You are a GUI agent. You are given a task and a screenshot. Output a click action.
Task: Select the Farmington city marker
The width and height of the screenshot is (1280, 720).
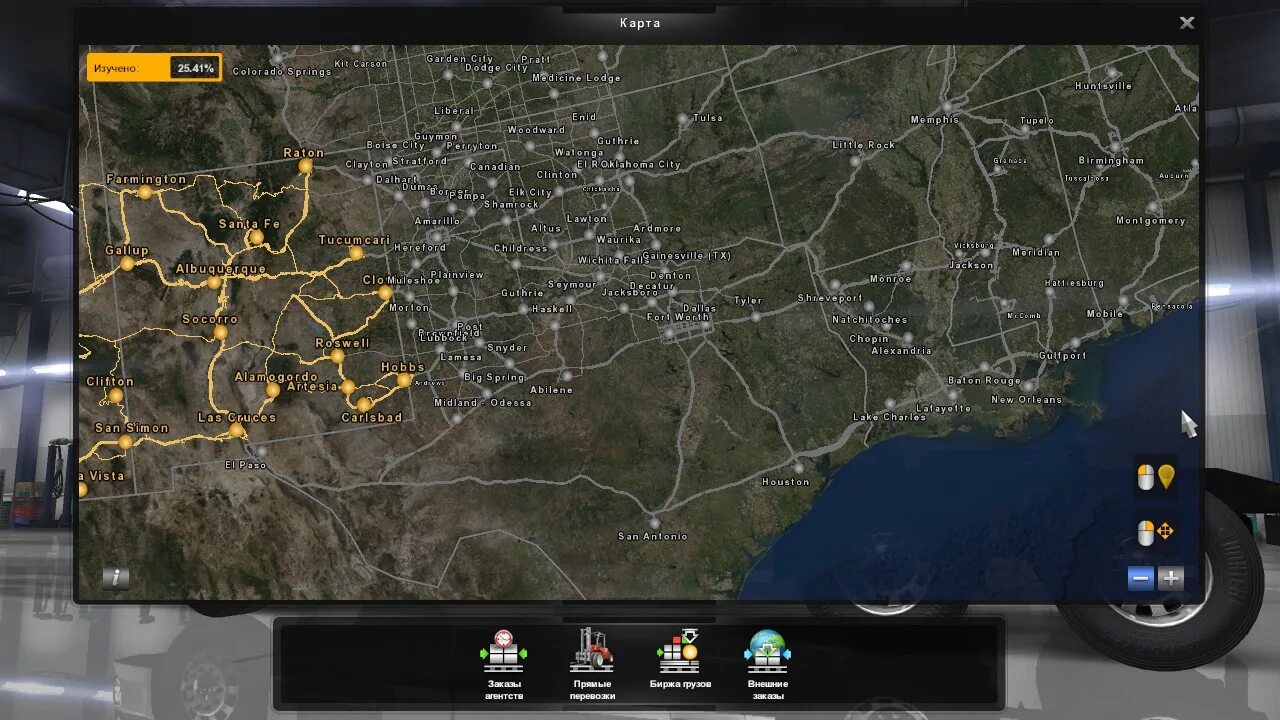coord(145,192)
